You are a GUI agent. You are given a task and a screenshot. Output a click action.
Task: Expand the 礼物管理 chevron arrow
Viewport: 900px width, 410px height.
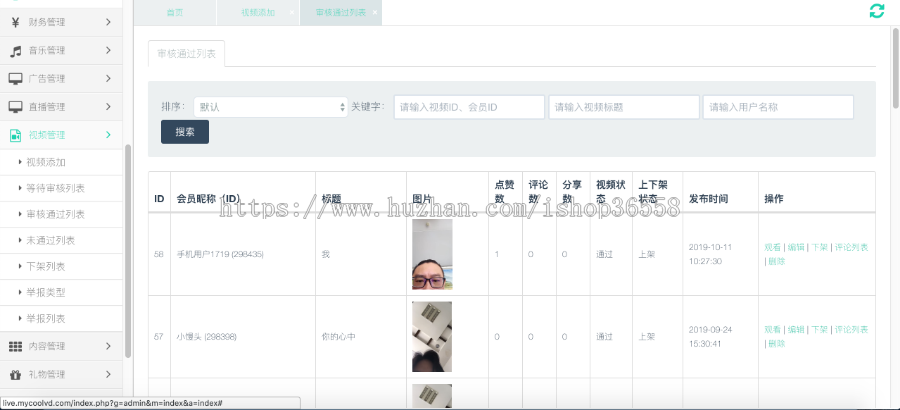coord(108,374)
